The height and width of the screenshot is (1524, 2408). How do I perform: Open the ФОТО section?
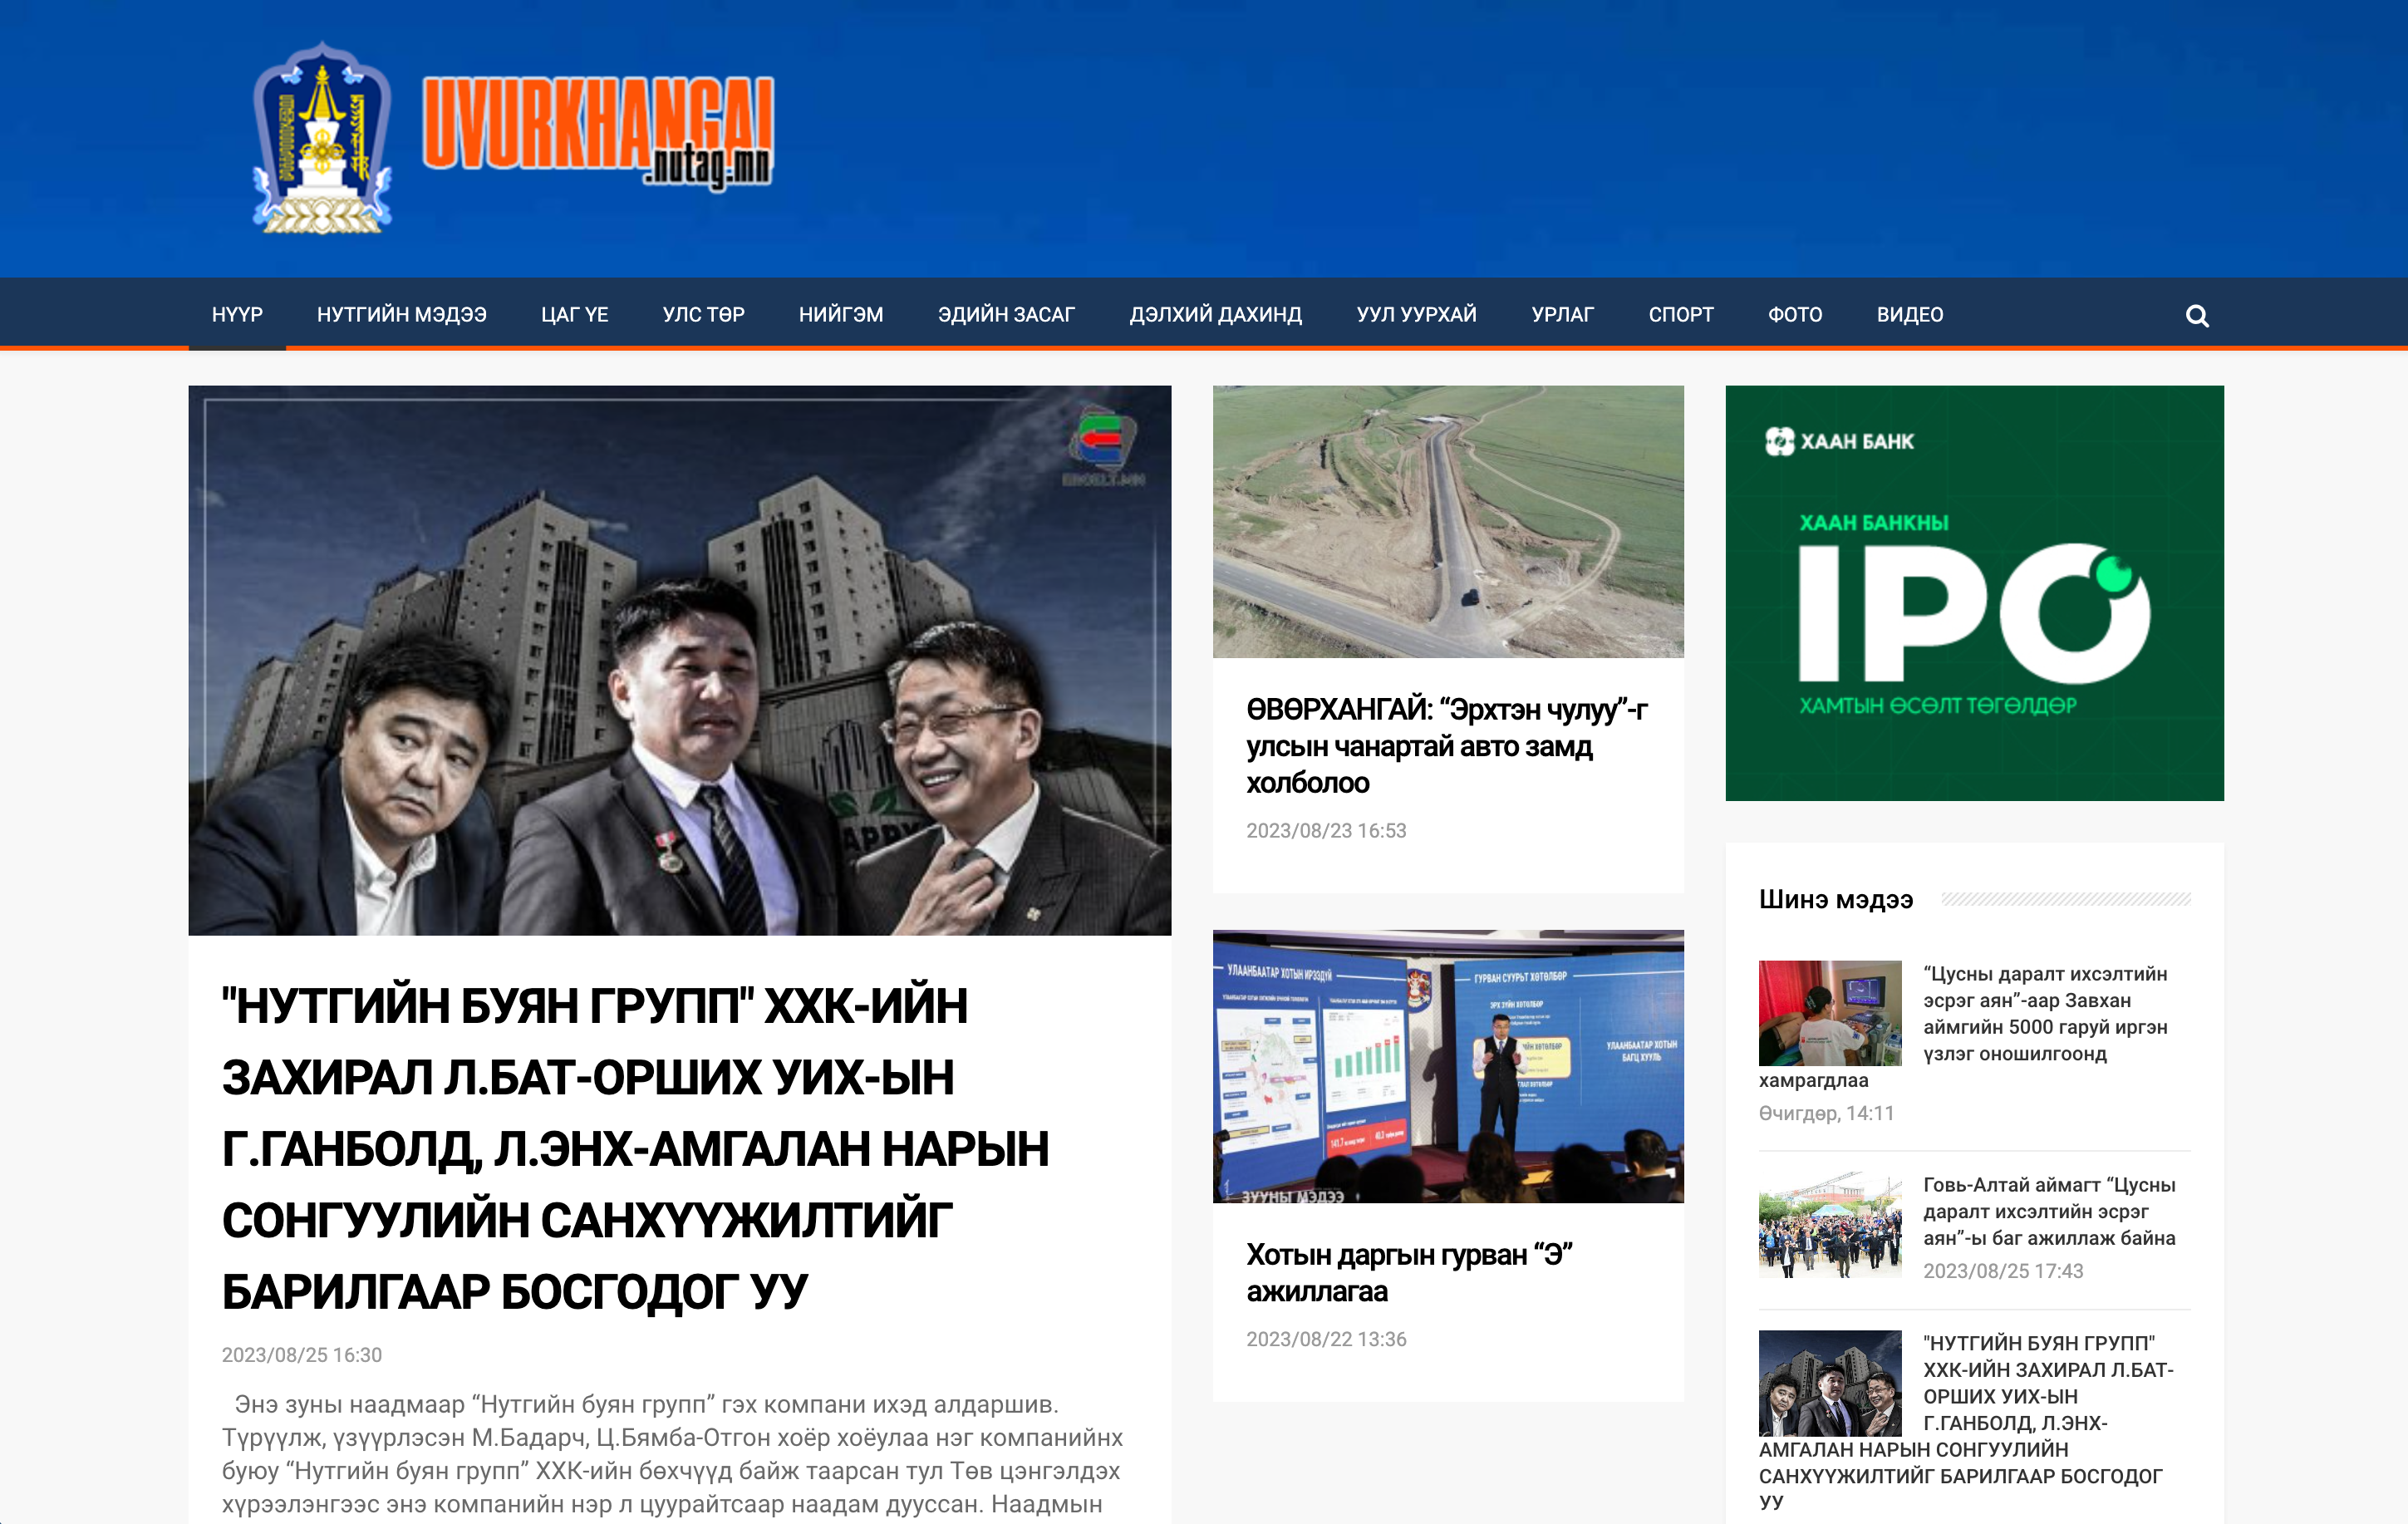(1794, 313)
